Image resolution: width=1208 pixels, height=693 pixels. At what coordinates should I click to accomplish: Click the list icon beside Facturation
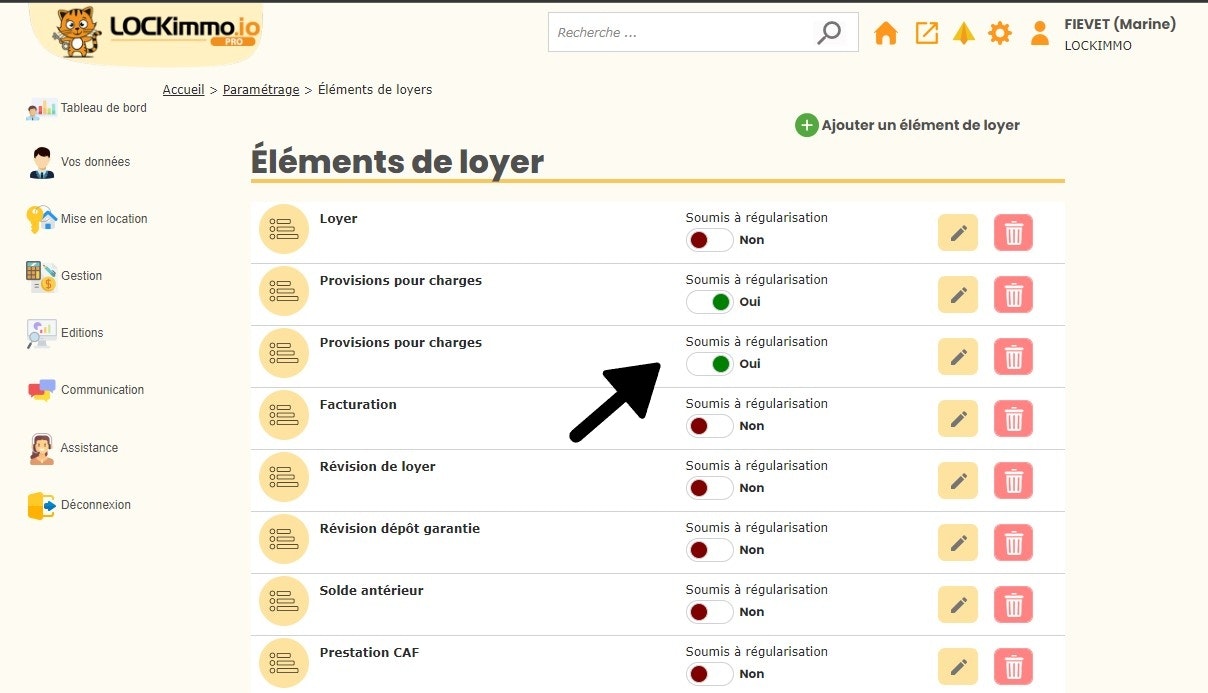(x=284, y=416)
